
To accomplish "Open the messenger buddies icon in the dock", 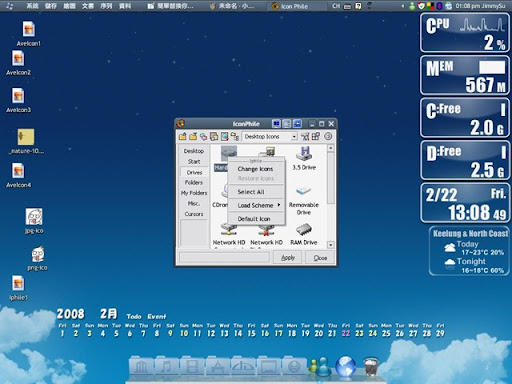I will pos(319,367).
